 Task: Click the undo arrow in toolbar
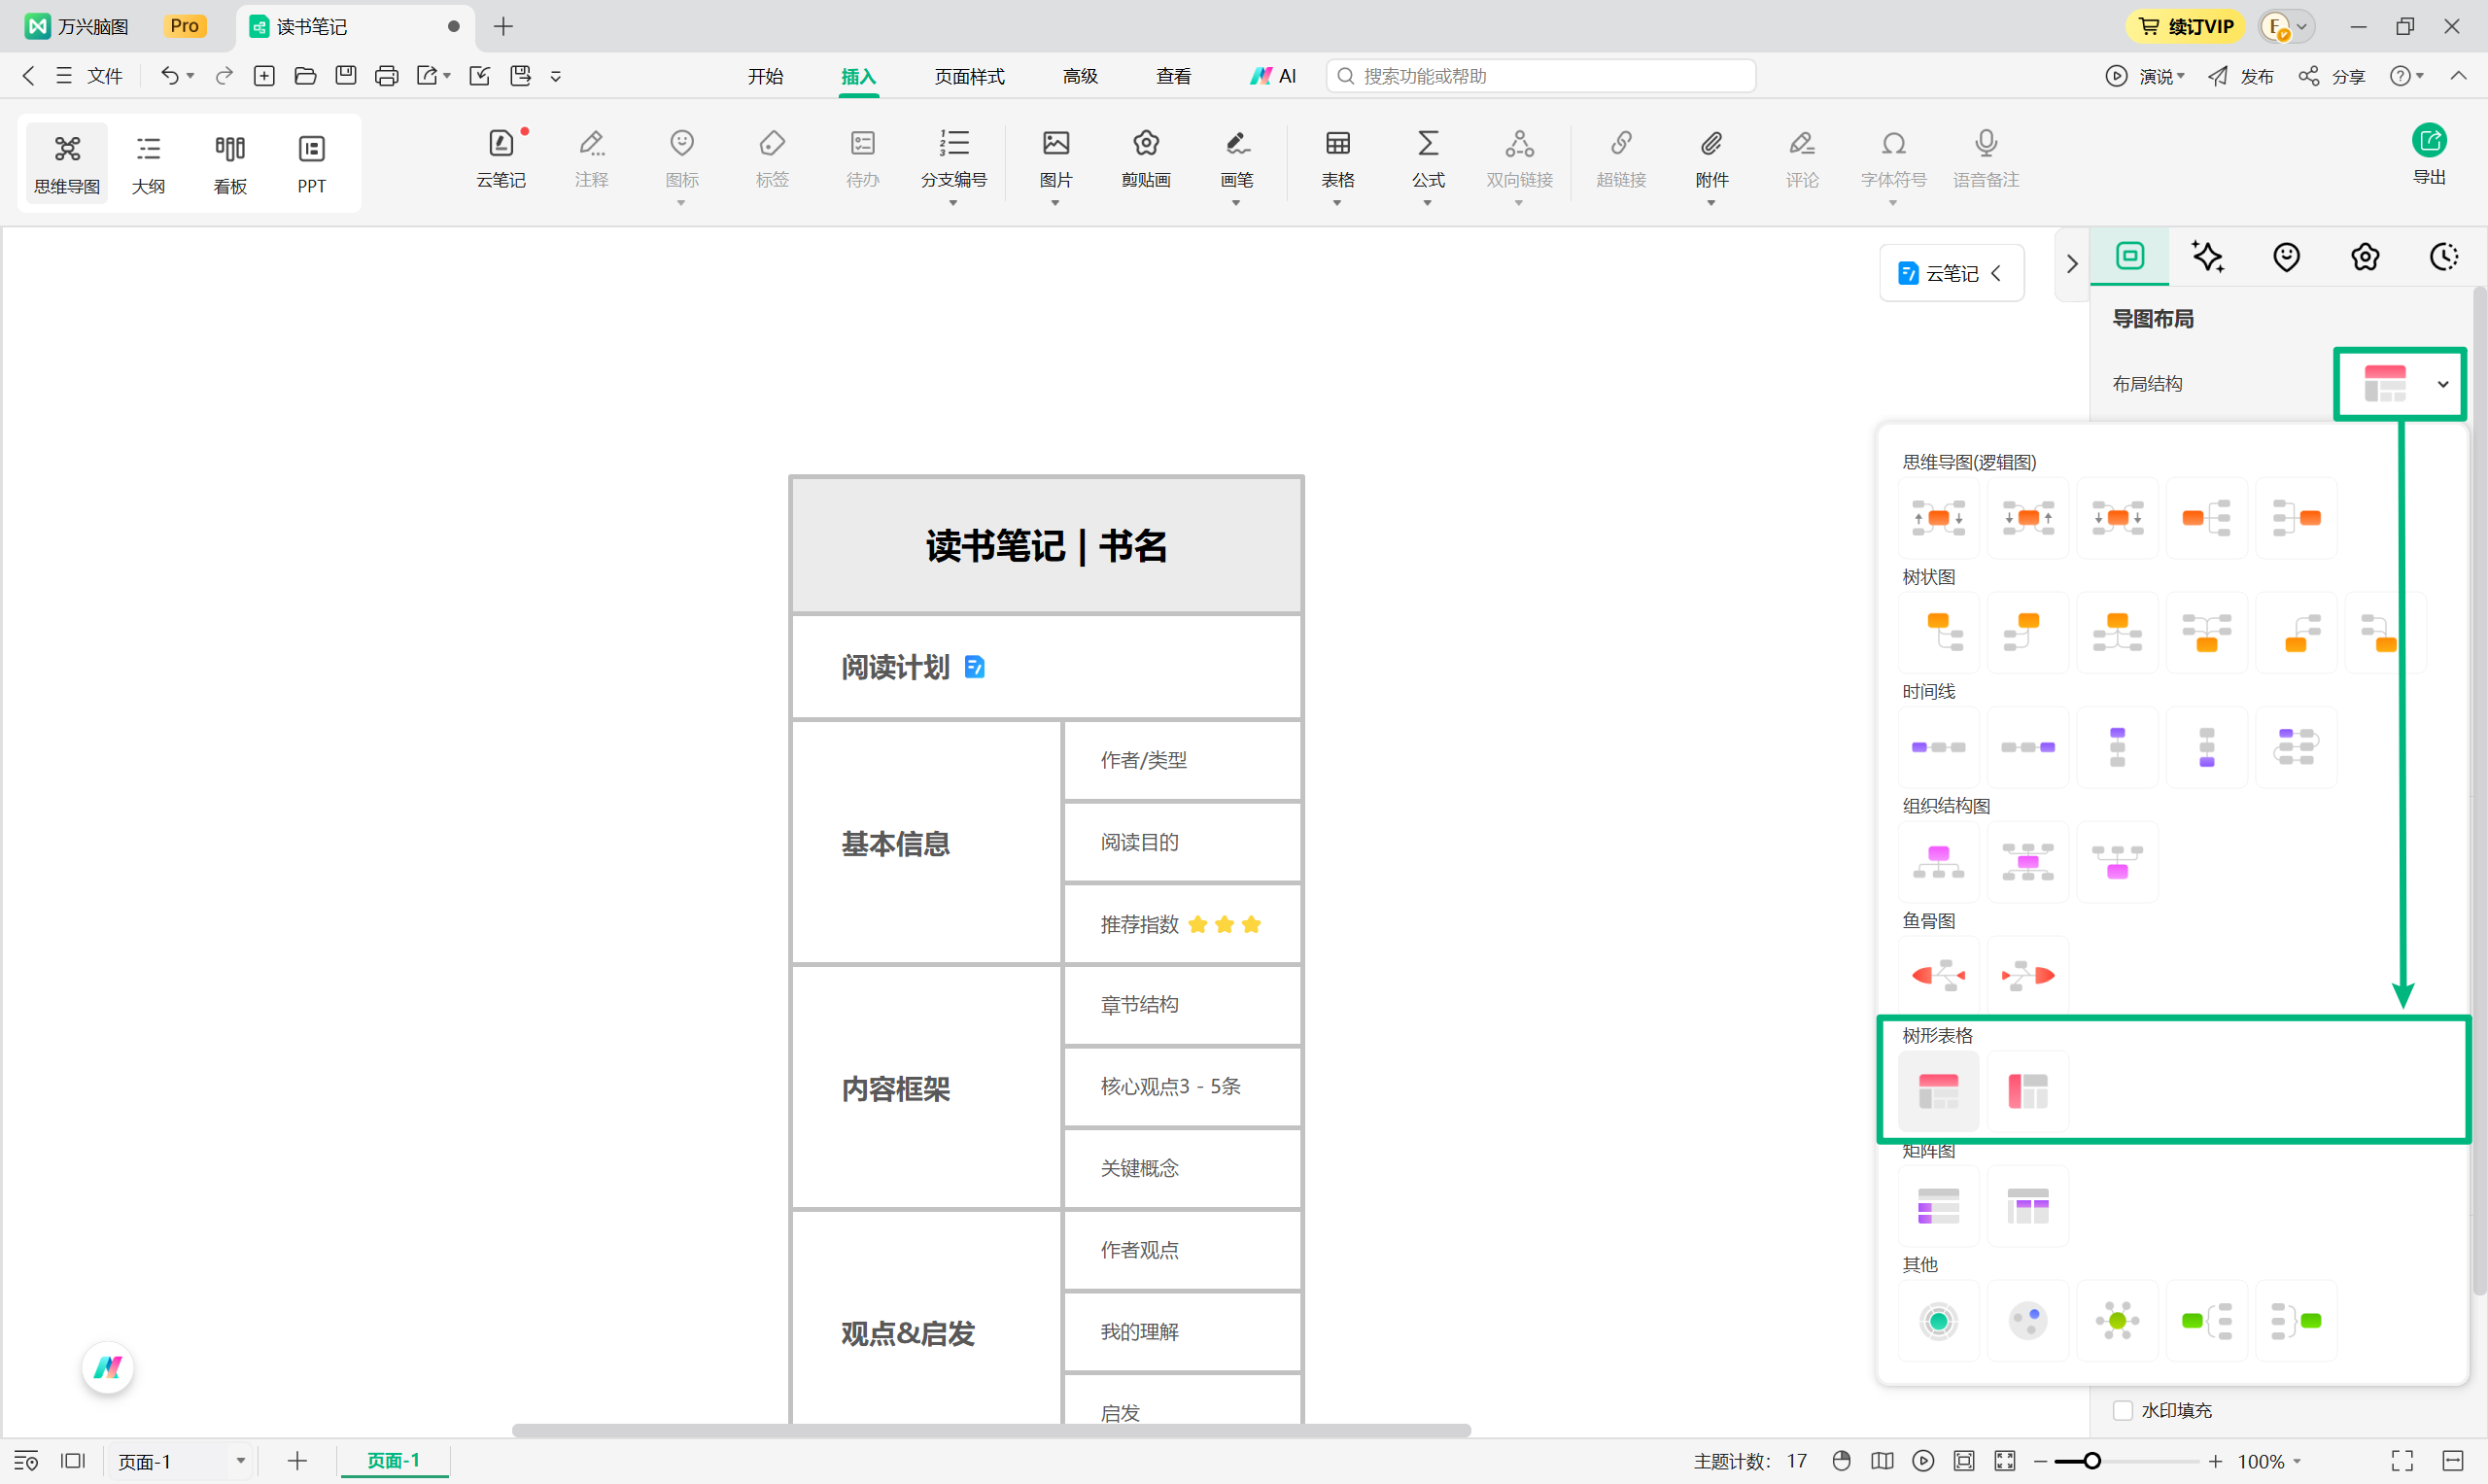coord(170,76)
